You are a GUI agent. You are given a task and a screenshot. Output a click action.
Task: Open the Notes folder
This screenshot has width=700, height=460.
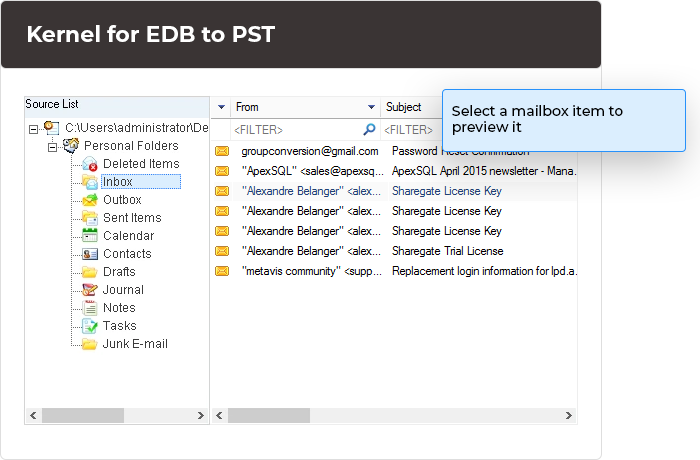[x=119, y=308]
